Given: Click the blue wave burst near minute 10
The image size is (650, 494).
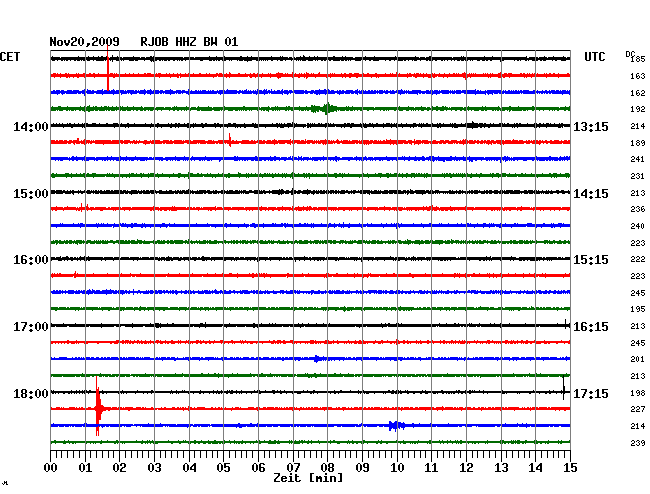Looking at the screenshot, I should point(397,426).
